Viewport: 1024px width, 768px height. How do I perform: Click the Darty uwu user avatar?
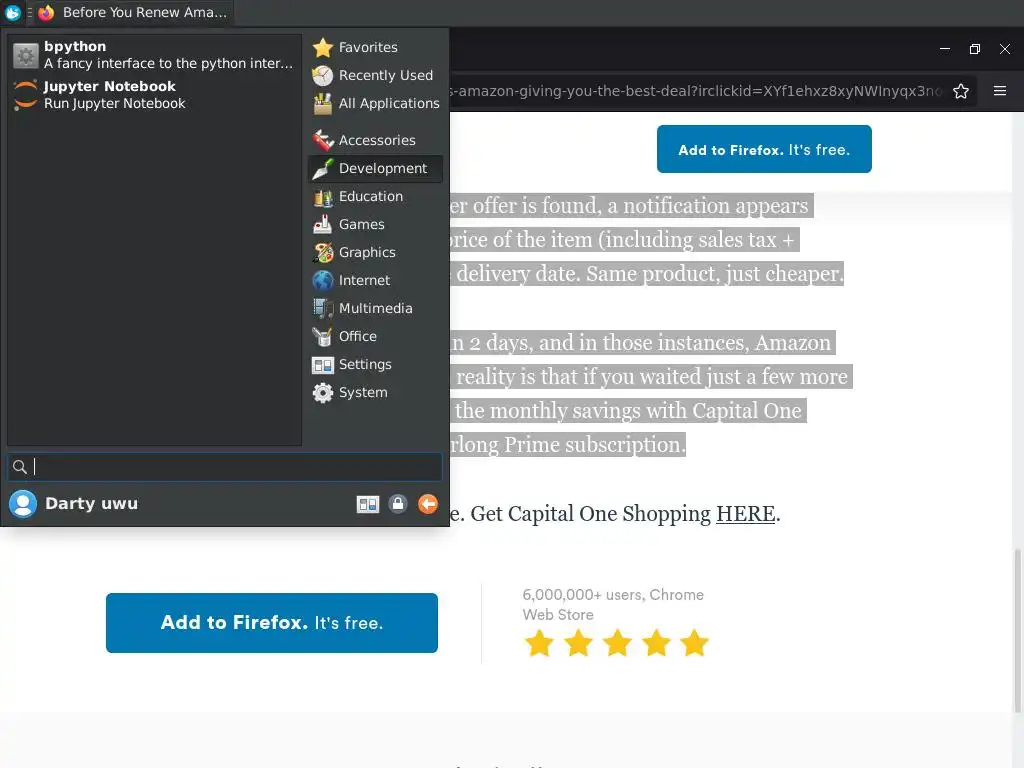point(23,504)
